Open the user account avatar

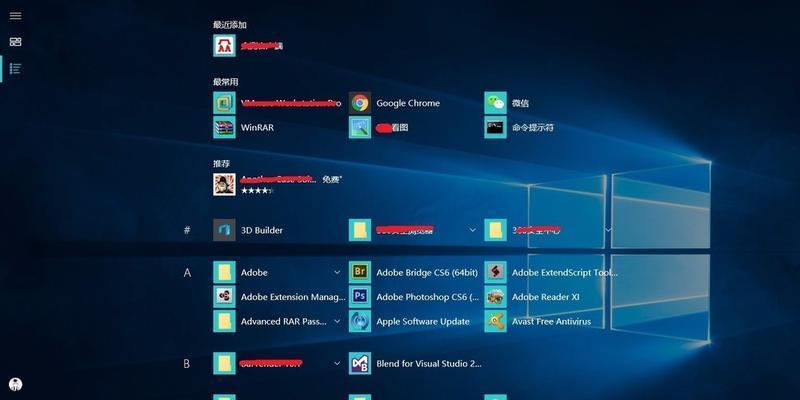(x=15, y=385)
